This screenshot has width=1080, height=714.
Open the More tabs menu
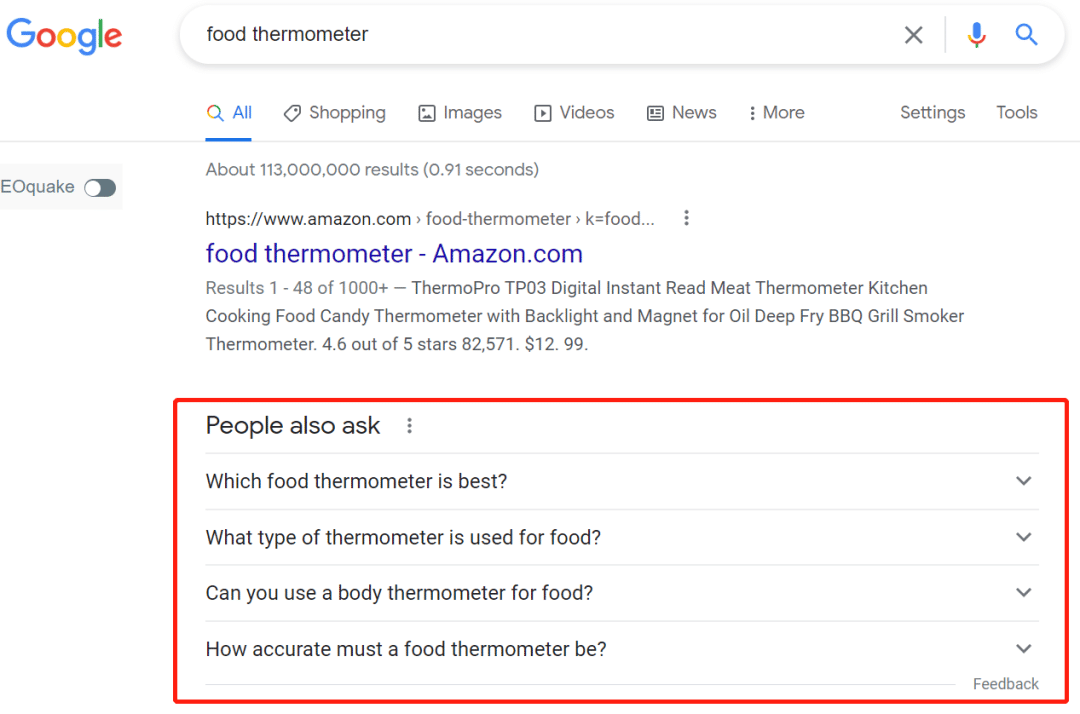(776, 113)
